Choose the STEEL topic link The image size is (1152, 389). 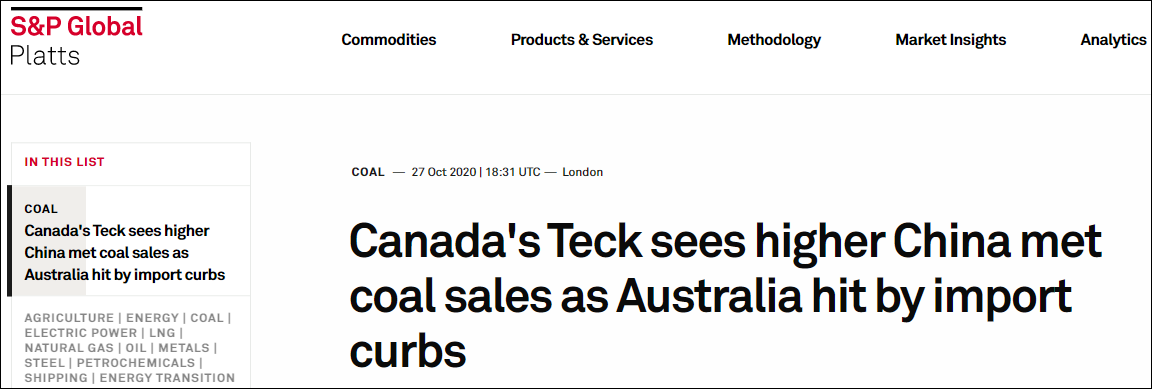coord(43,363)
